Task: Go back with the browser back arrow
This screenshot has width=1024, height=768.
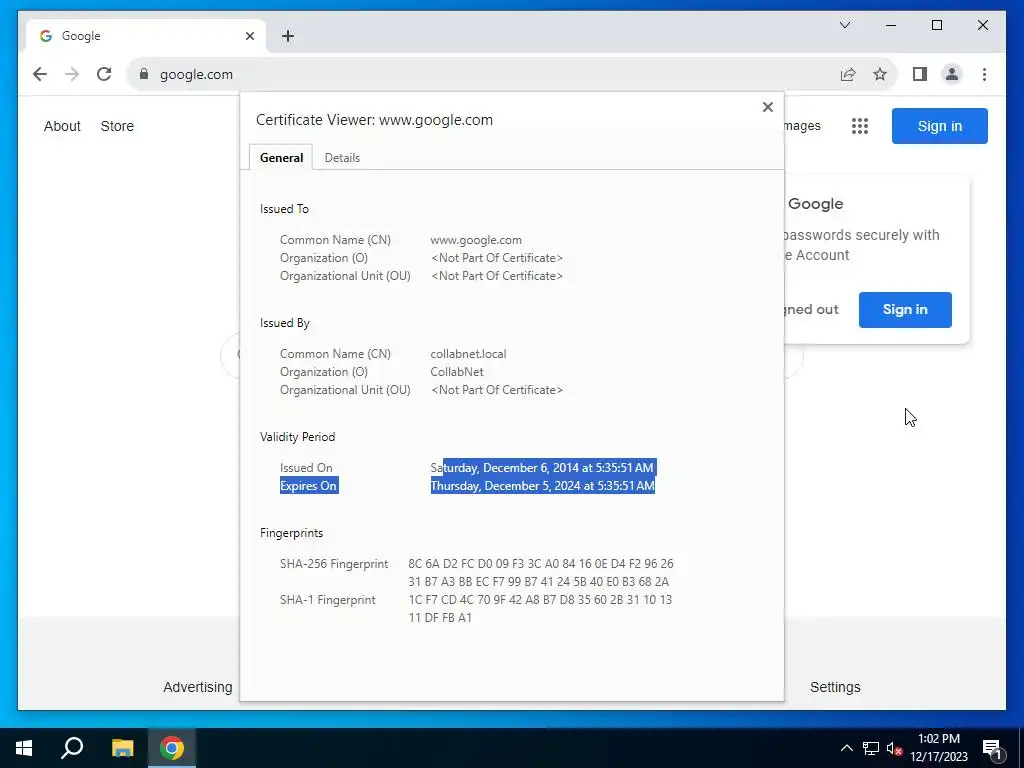Action: click(x=40, y=74)
